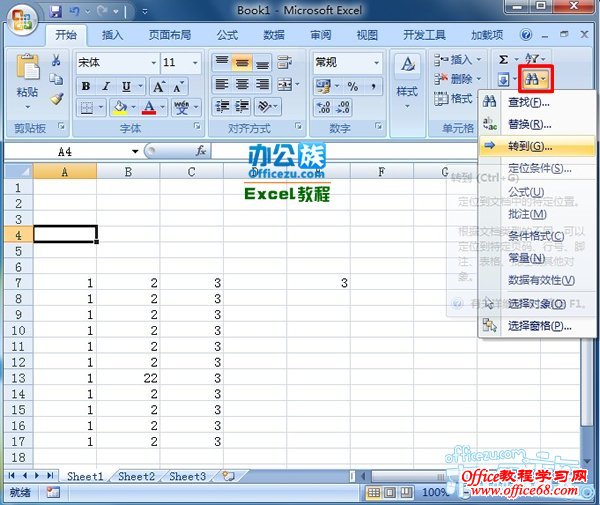Open the 页面布局 ribbon tab
Screen dimensions: 600x505
170,35
